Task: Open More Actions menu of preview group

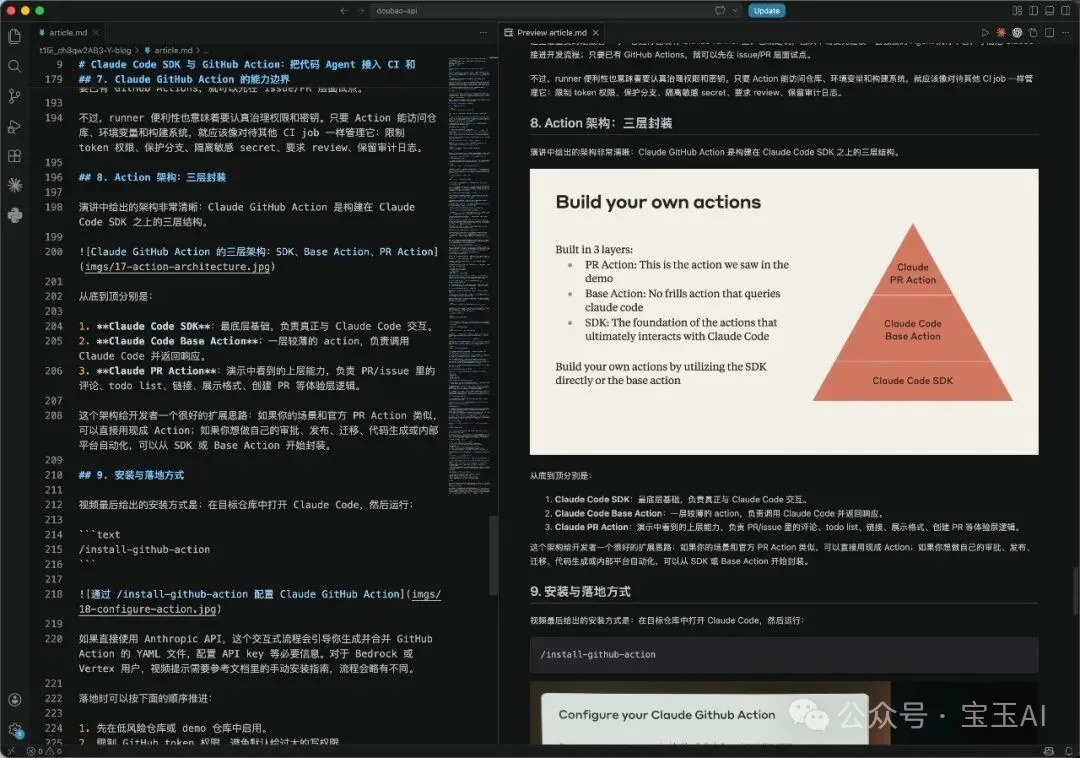Action: [x=1068, y=32]
